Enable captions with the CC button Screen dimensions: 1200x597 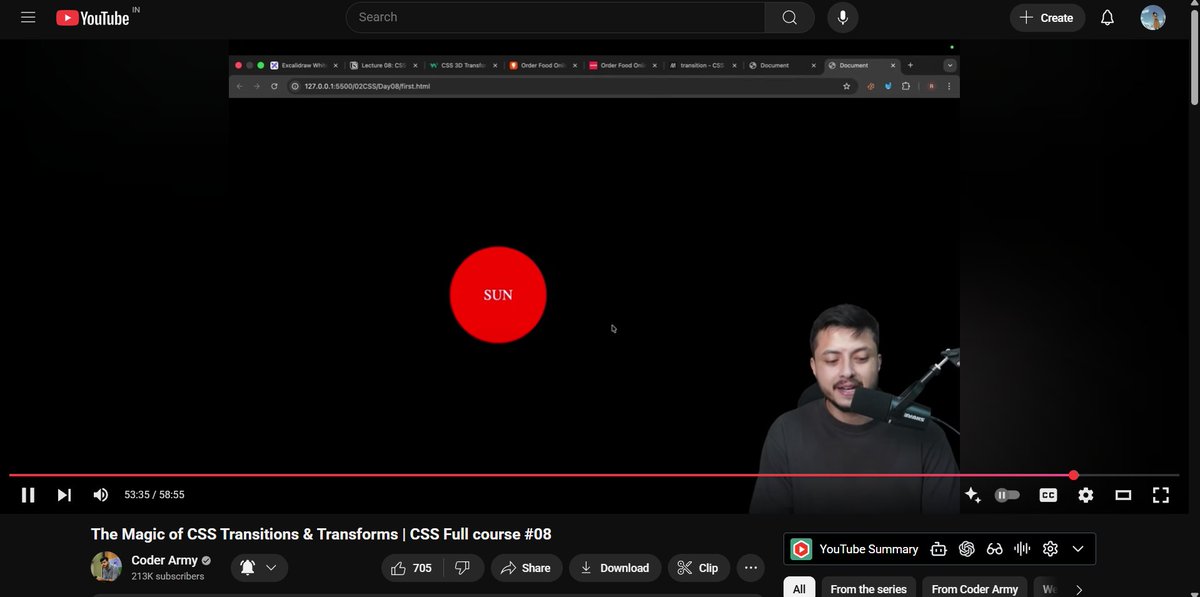tap(1048, 494)
